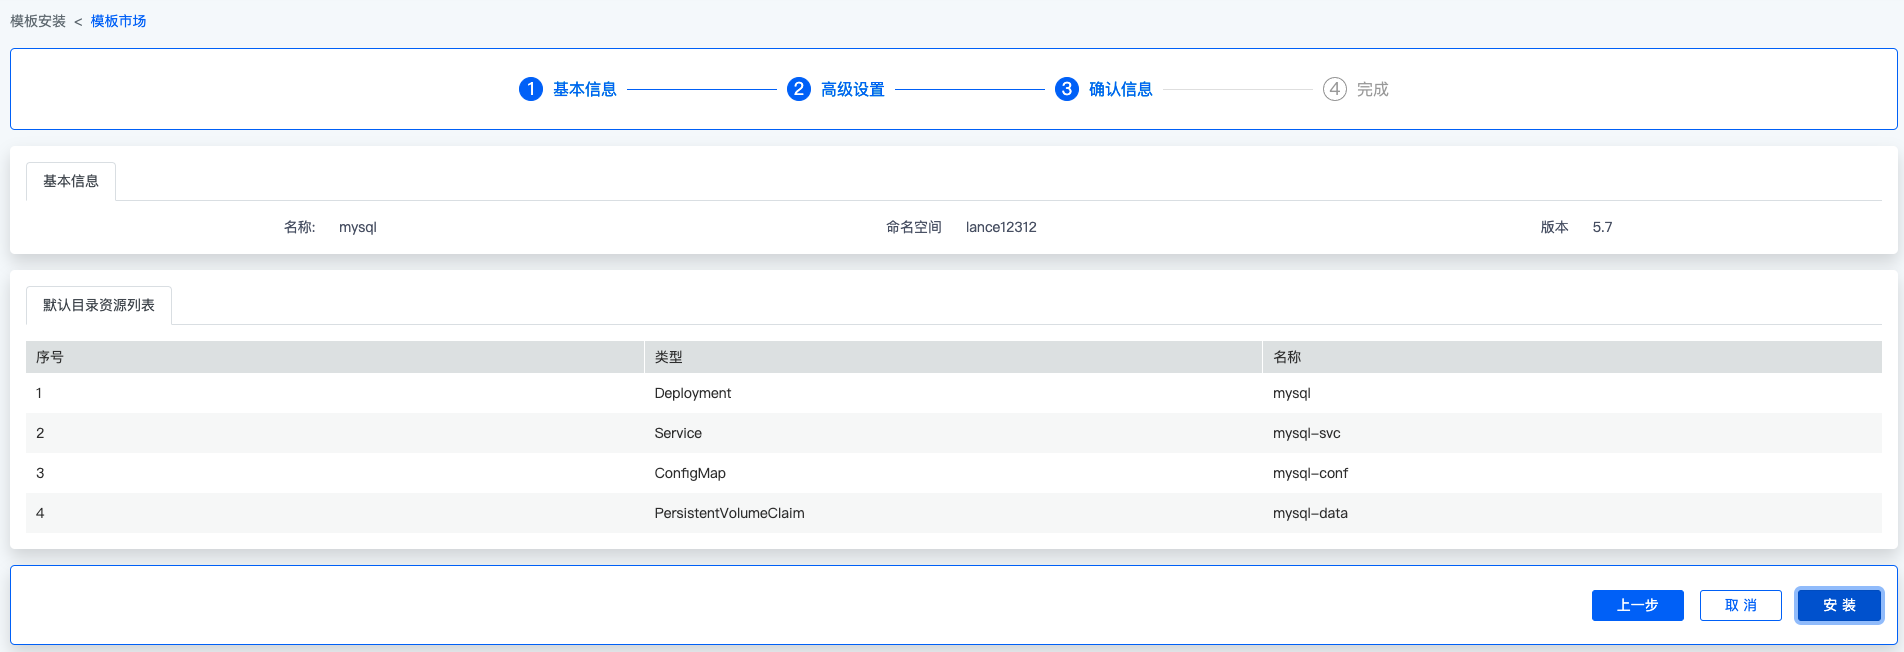This screenshot has width=1904, height=652.
Task: Click the 版本 label
Action: (1554, 227)
